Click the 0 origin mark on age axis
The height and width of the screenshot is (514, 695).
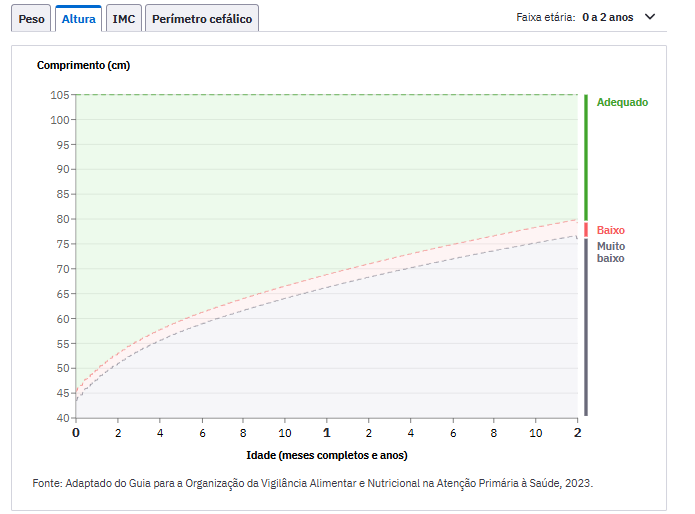coord(76,432)
